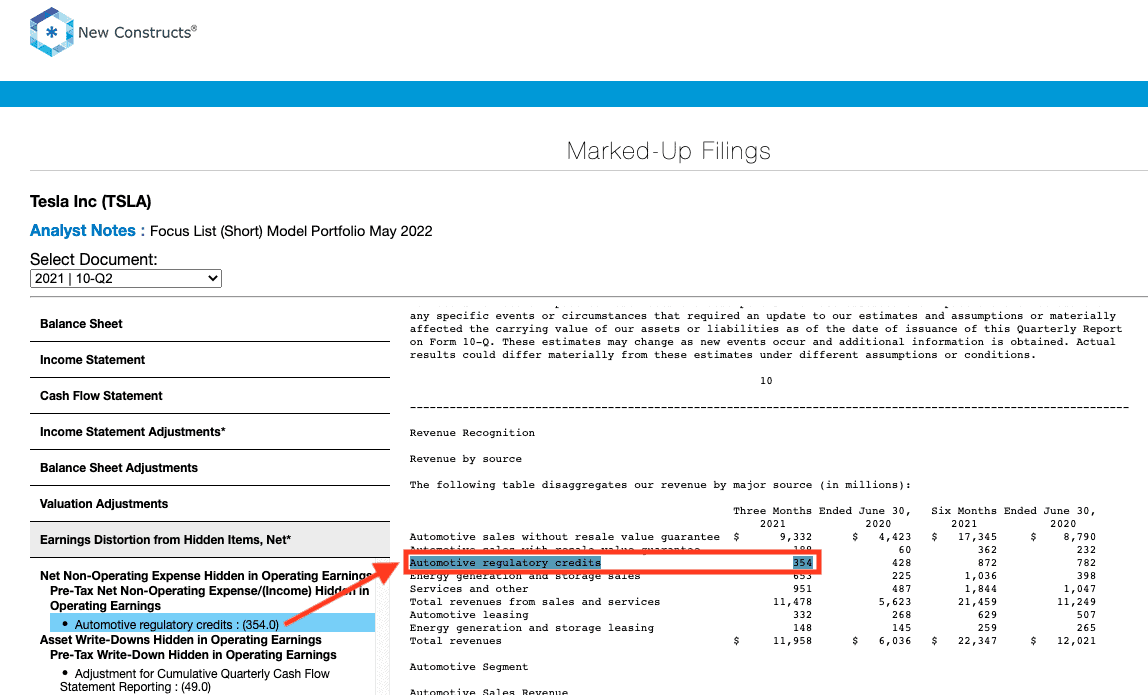
Task: Click the 5,623 total sales and services value
Action: pyautogui.click(x=895, y=602)
